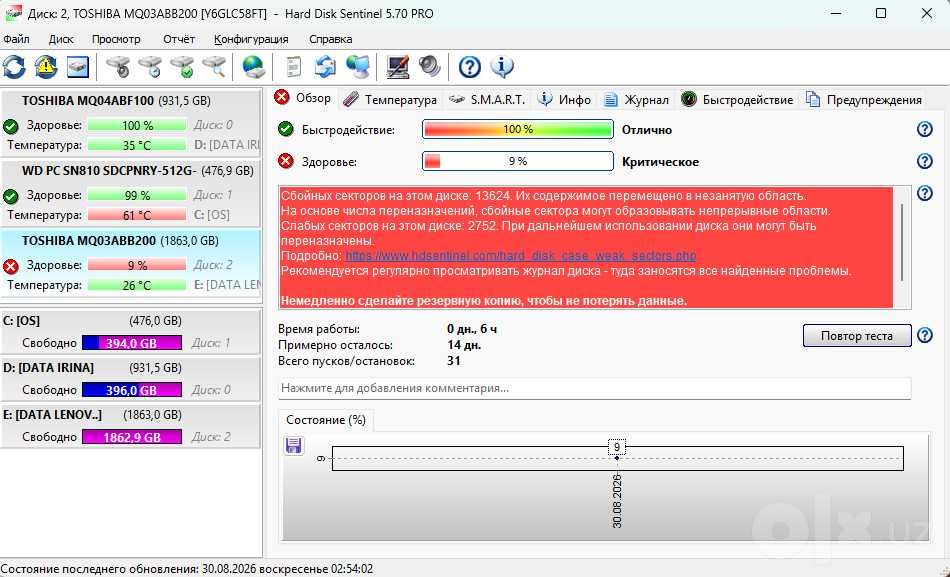The image size is (950, 577).
Task: Click the globe with monitor toolbar icon
Action: [358, 67]
